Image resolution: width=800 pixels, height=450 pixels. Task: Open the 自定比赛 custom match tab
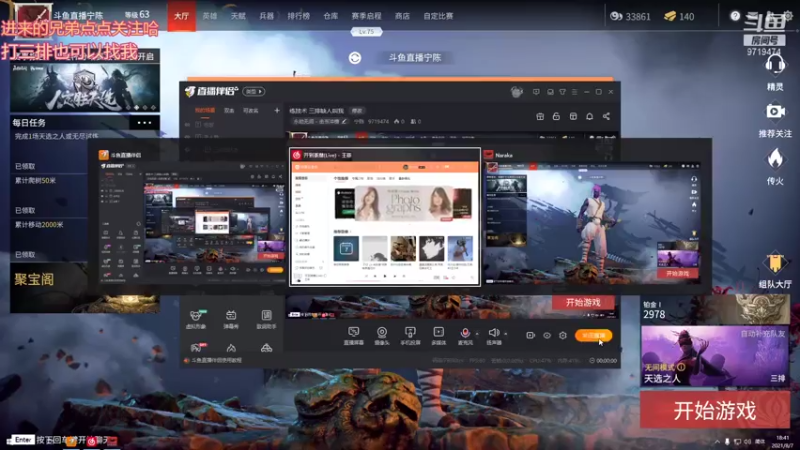(438, 16)
